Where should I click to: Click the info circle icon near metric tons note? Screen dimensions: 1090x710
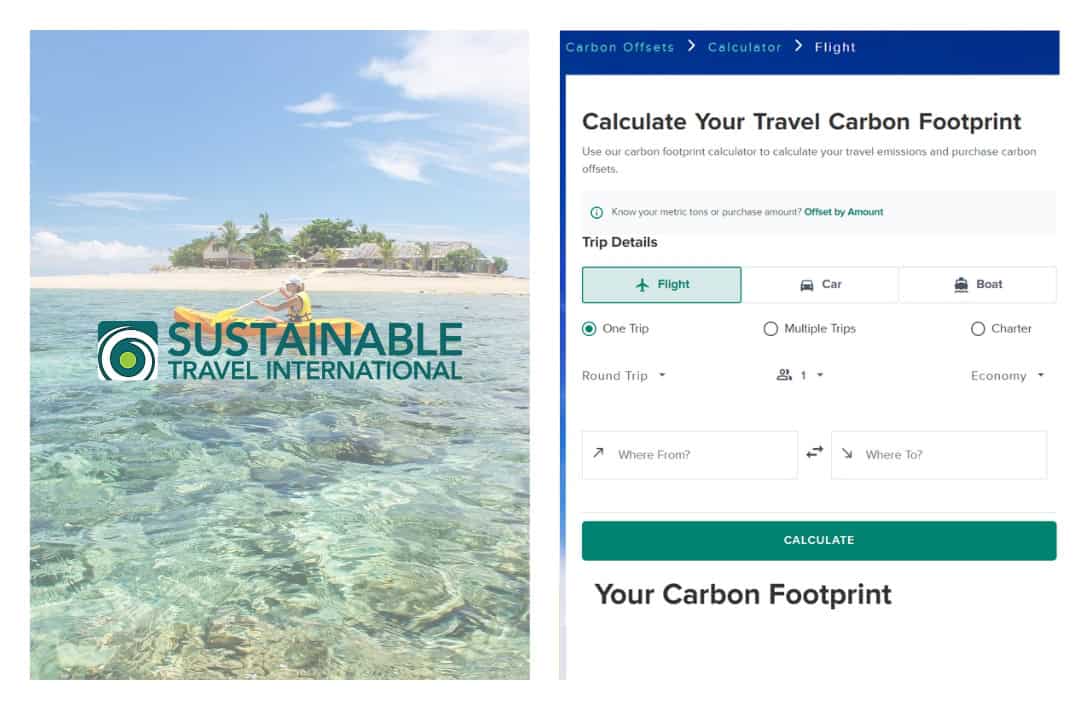pos(596,212)
